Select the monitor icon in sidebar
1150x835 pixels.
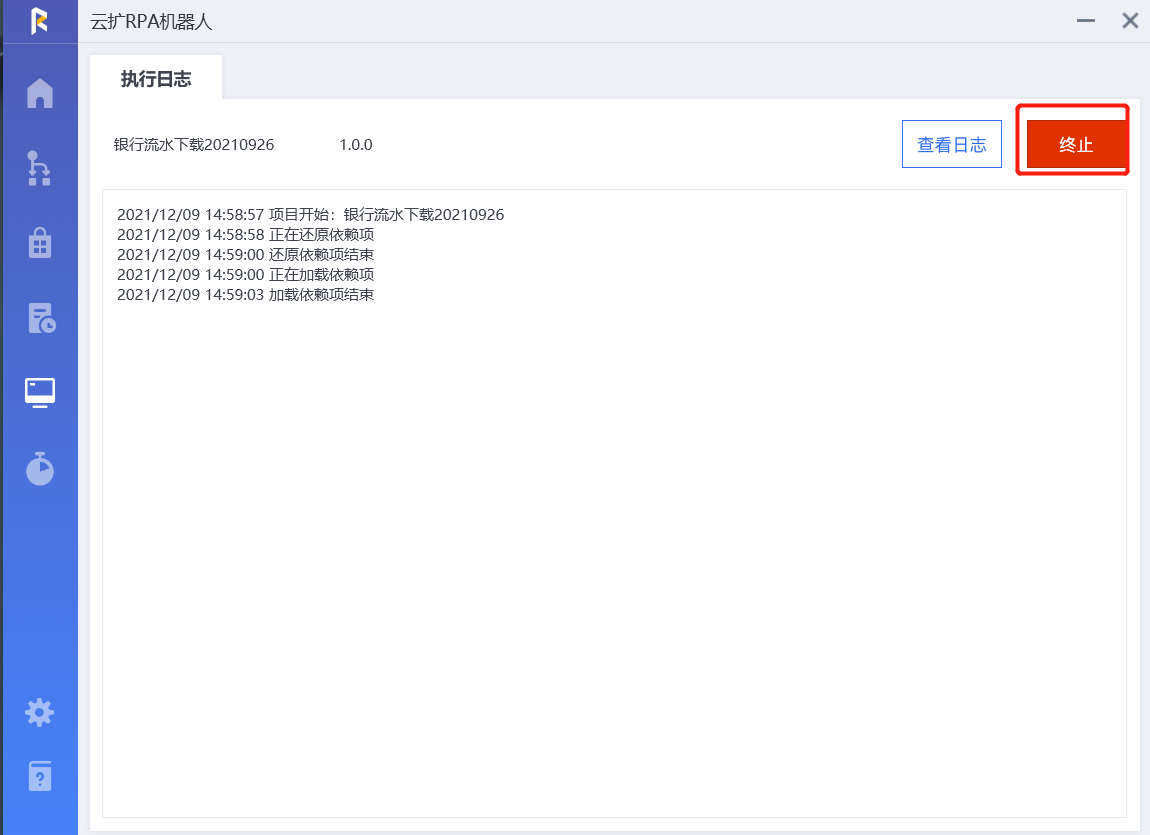[40, 392]
